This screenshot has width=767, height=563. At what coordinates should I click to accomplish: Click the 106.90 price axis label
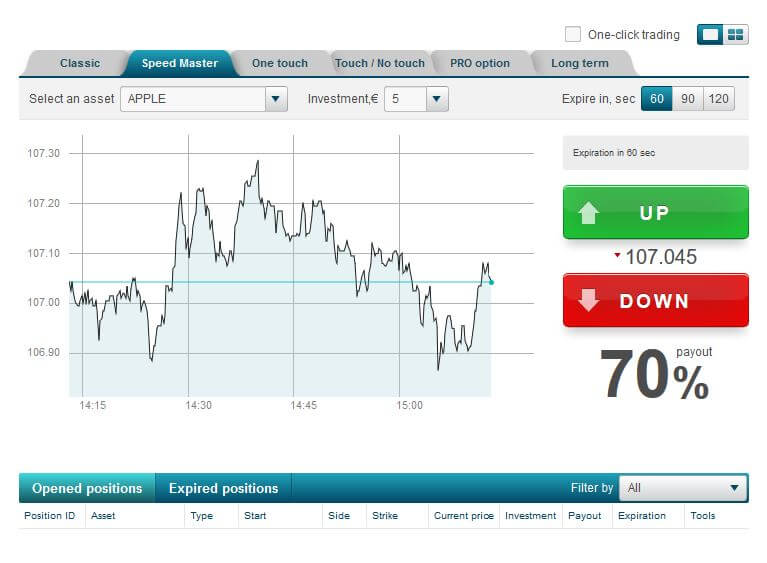[44, 352]
